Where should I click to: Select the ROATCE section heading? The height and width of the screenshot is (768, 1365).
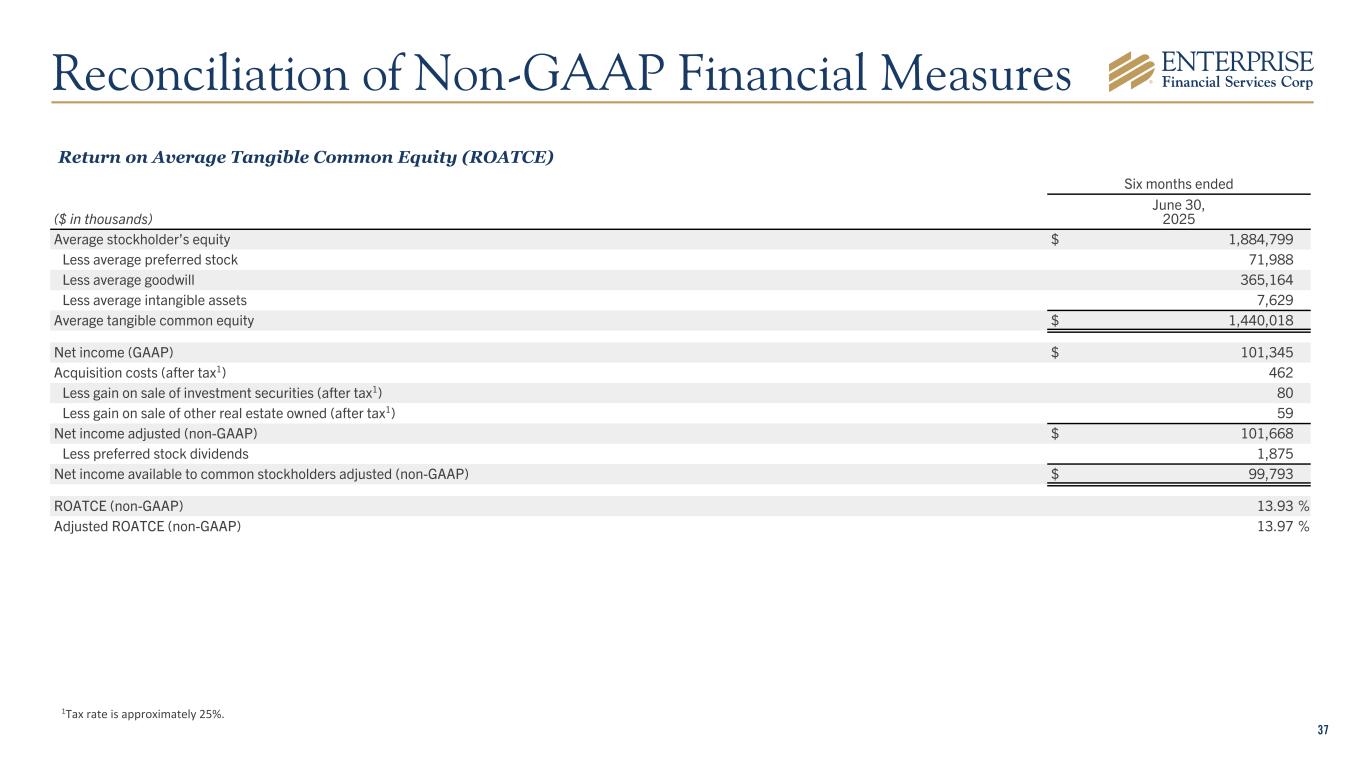[306, 158]
